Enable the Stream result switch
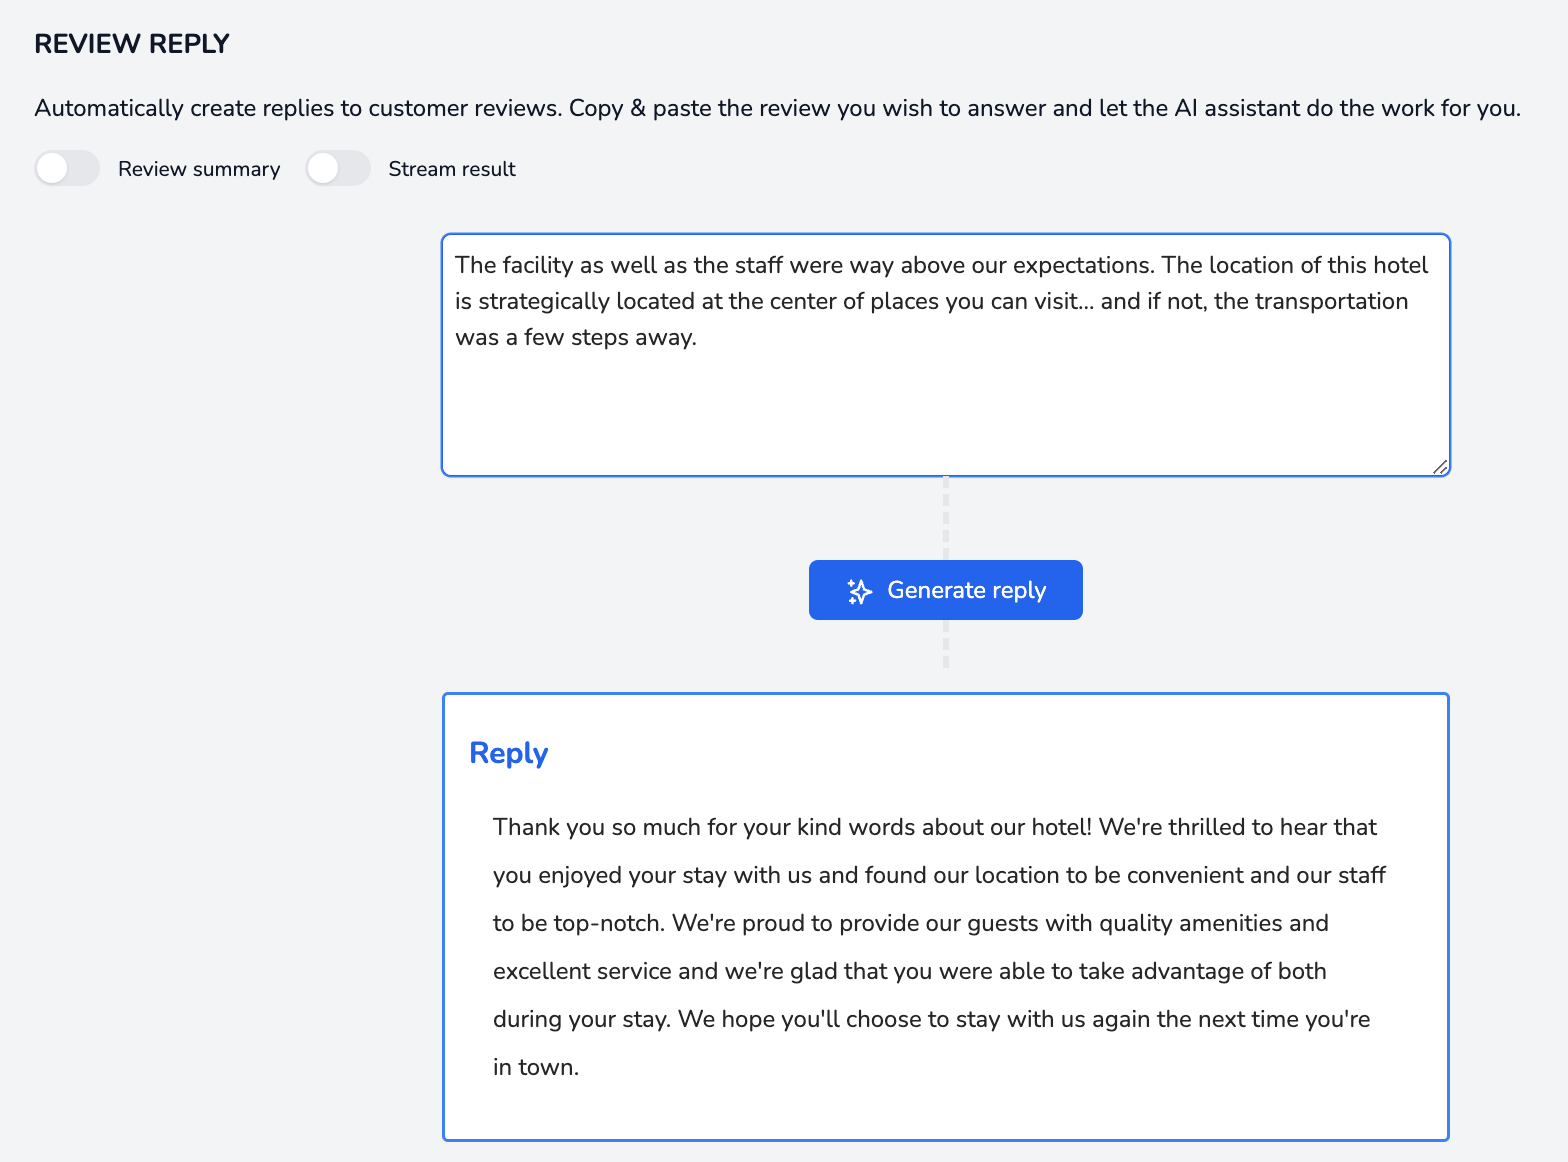 click(338, 169)
